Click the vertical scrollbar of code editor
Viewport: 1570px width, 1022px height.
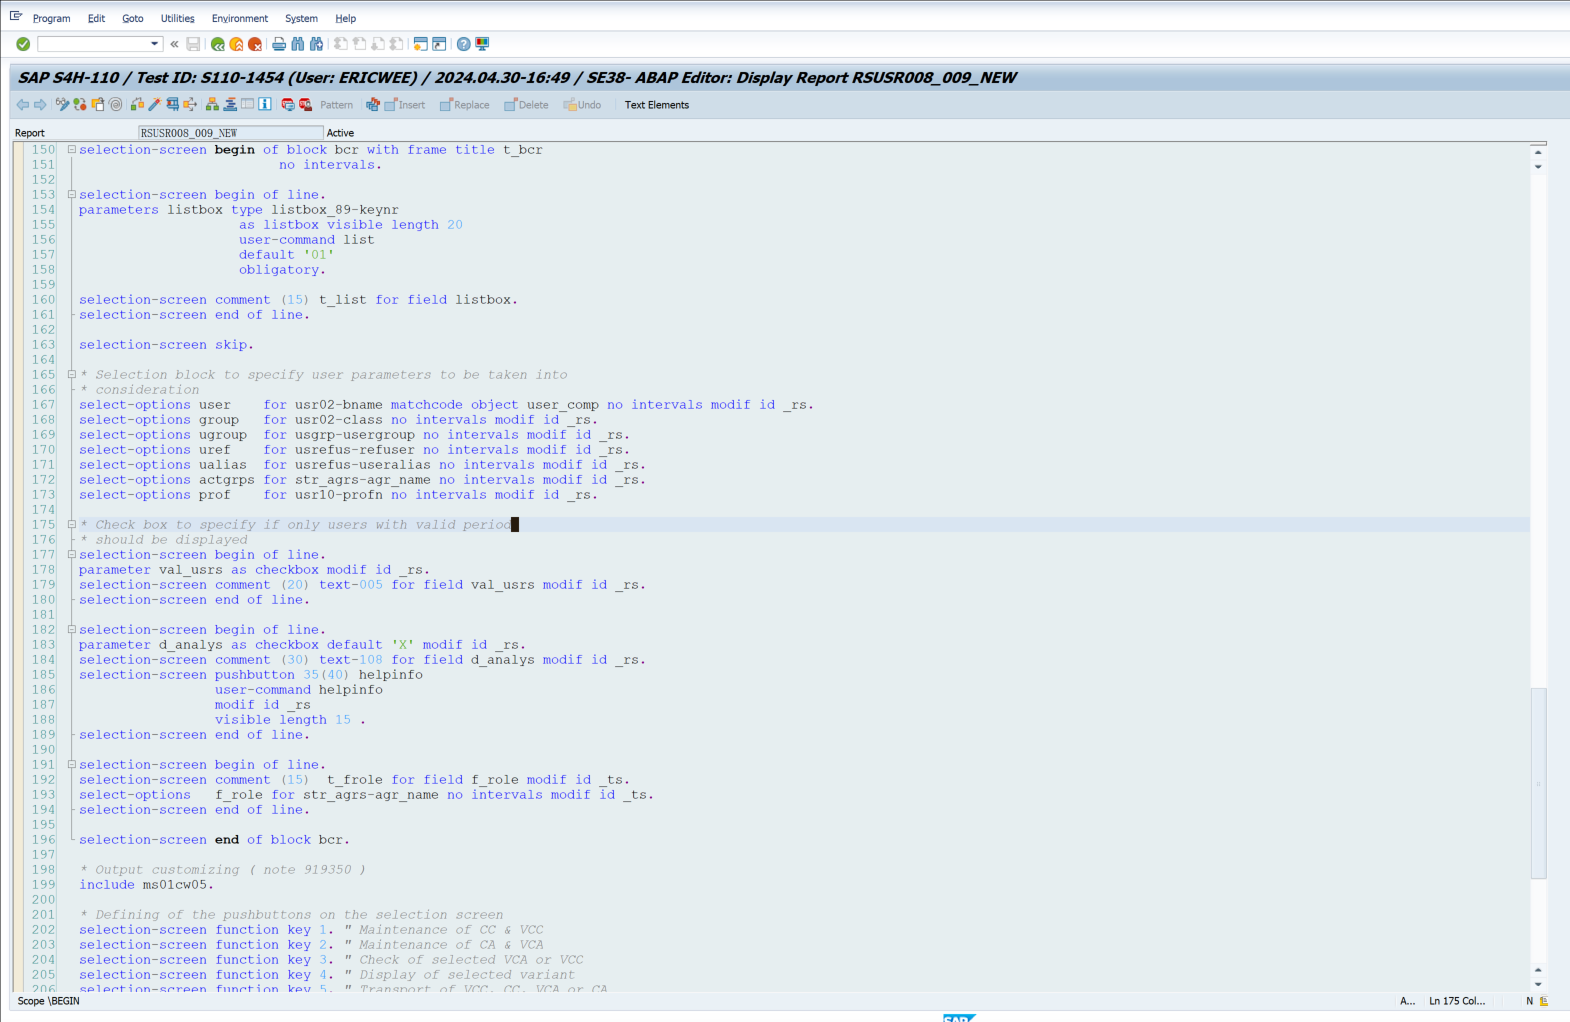click(x=1538, y=780)
